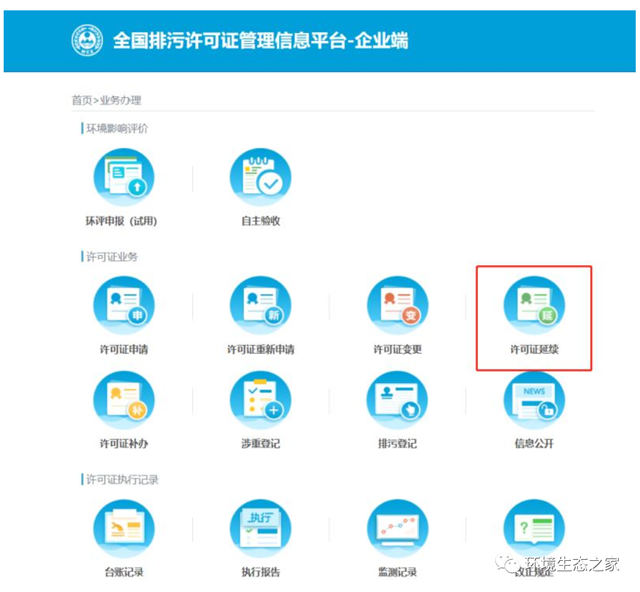Open the 环评申报 (试用) icon
The height and width of the screenshot is (592, 640).
point(124,178)
